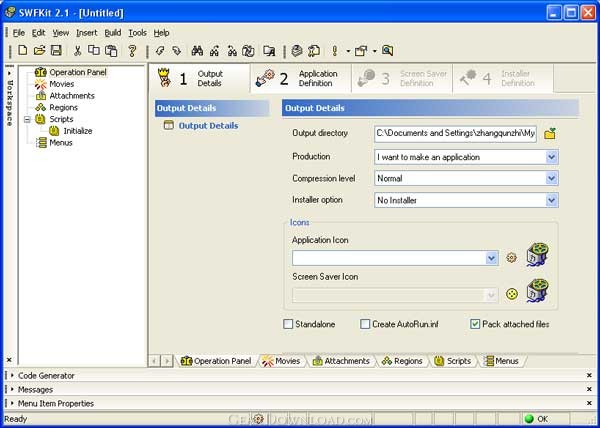Uncheck Pack attached files
Viewport: 600px width, 428px height.
click(475, 324)
